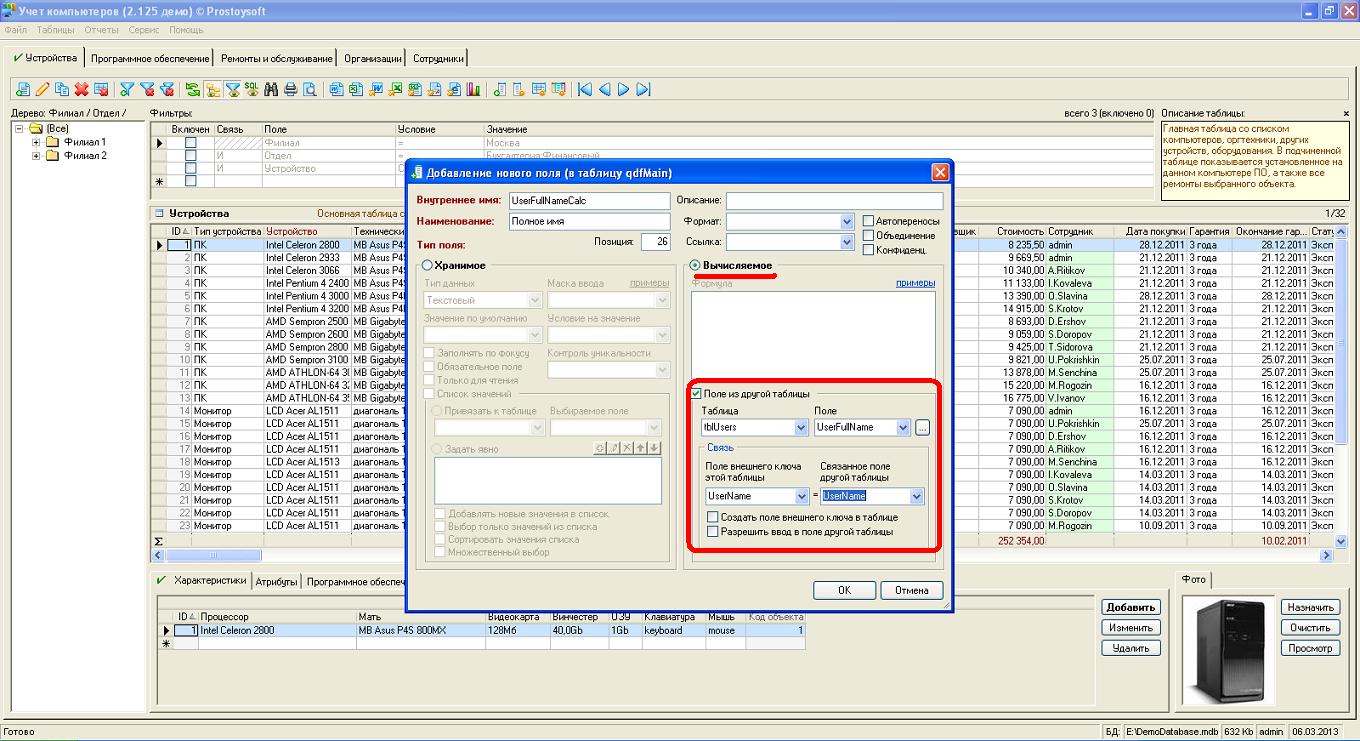Viewport: 1360px width, 741px height.
Task: Click the binoculars search icon in toolbar
Action: [x=271, y=90]
